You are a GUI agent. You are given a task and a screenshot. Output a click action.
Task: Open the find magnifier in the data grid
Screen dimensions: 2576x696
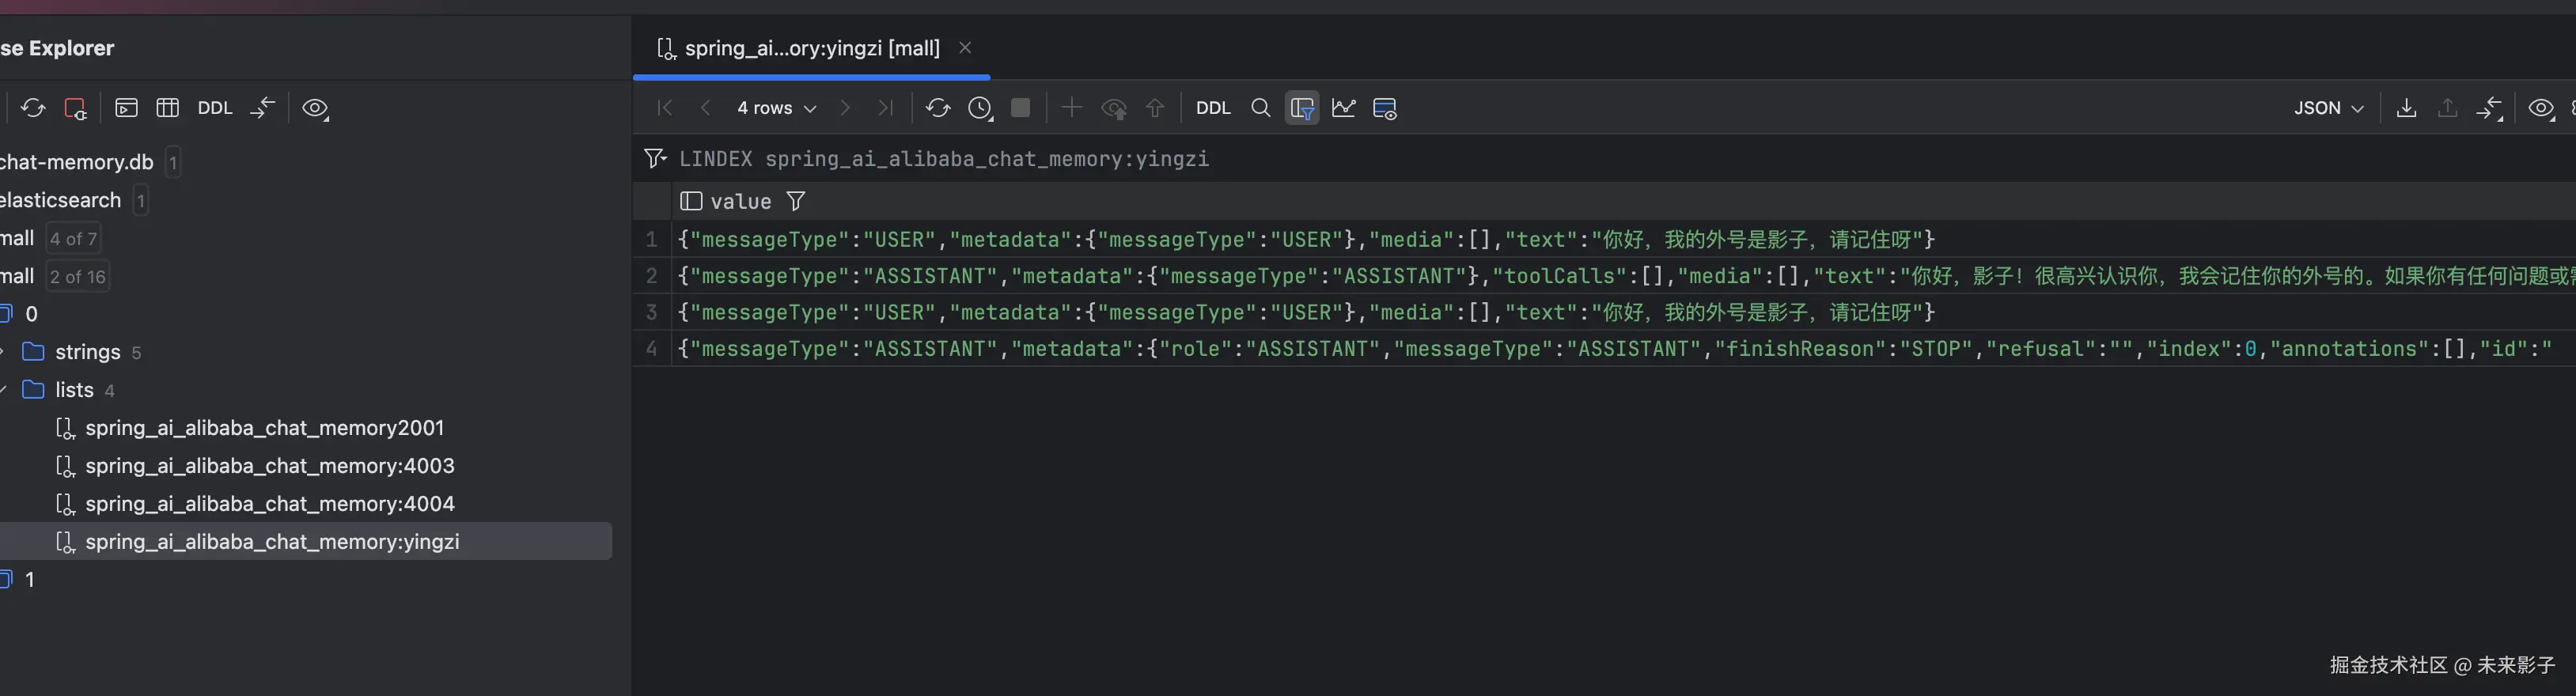pyautogui.click(x=1260, y=108)
